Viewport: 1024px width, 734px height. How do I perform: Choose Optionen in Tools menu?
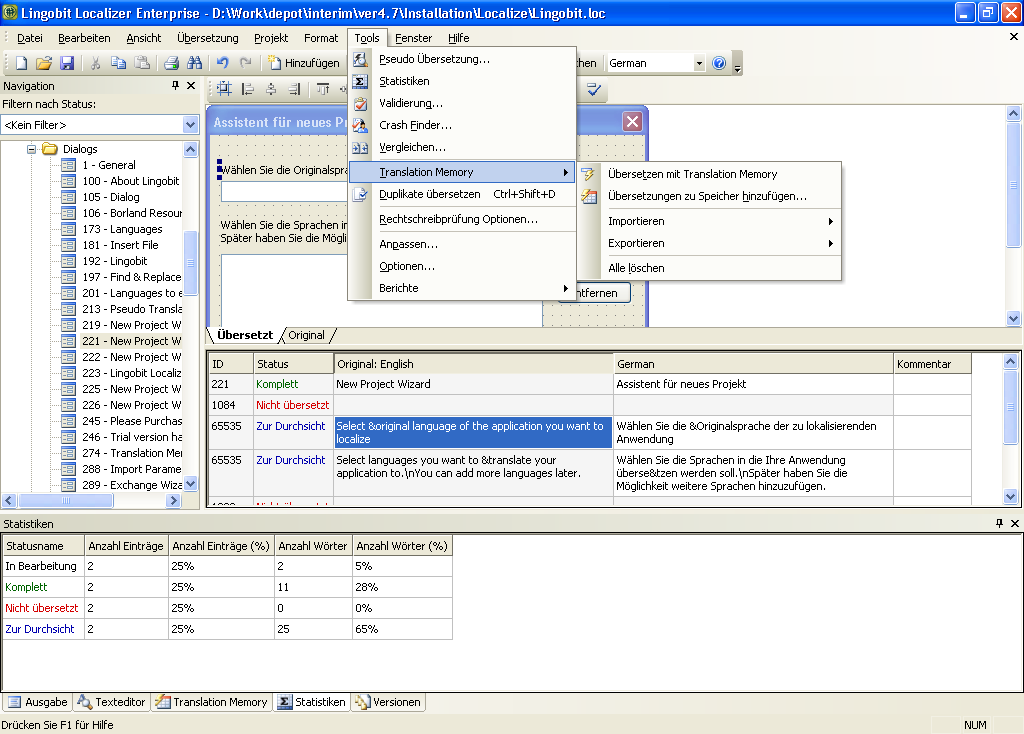pos(462,266)
